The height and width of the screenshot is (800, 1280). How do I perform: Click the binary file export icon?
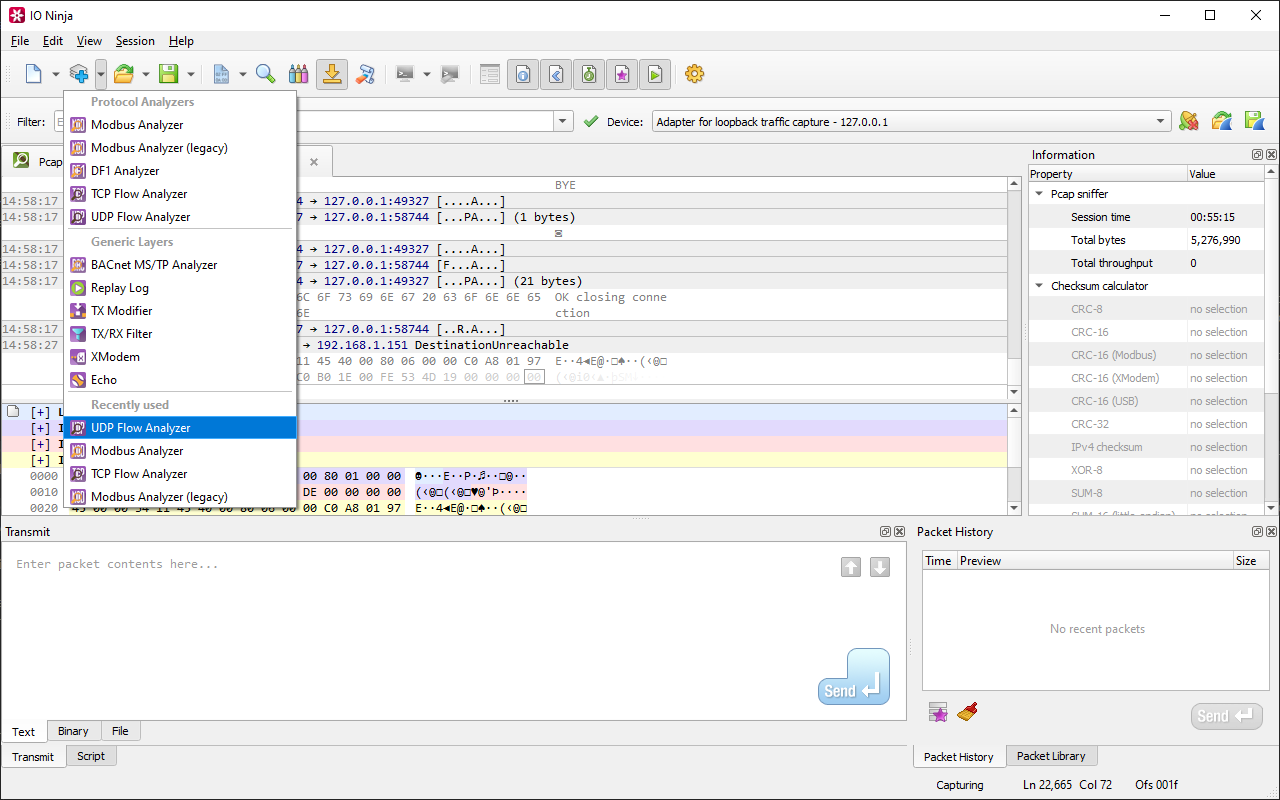tap(221, 74)
